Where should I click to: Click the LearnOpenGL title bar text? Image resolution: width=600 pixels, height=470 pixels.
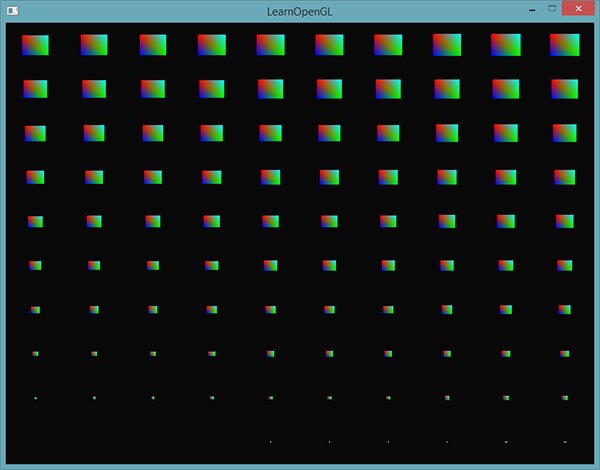[300, 11]
